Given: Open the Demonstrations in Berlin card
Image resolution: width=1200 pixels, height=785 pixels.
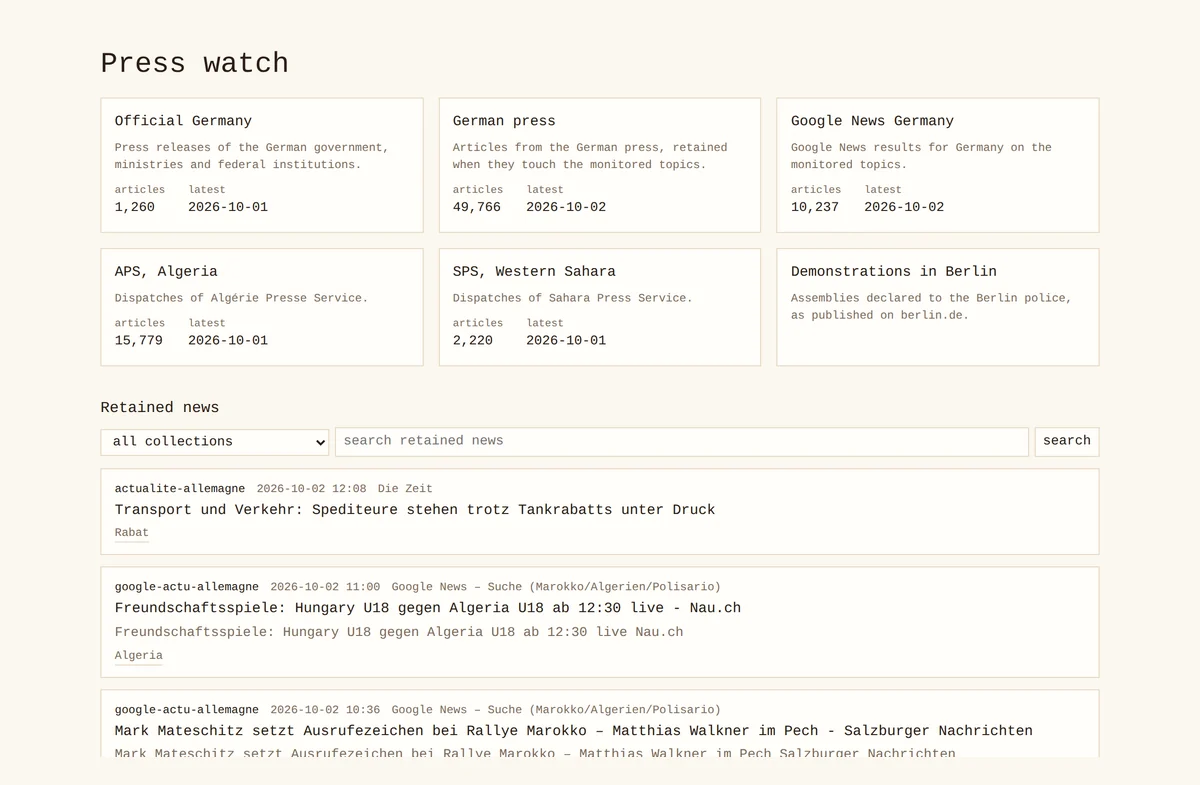Looking at the screenshot, I should (938, 307).
